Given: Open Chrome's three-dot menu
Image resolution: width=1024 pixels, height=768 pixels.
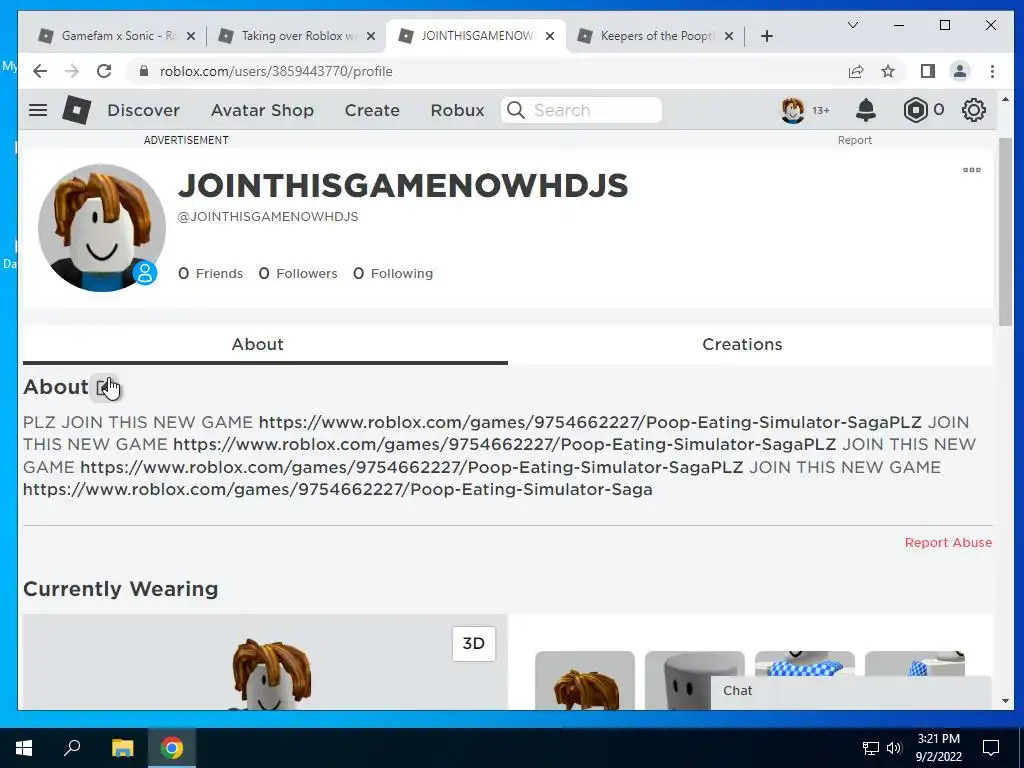Looking at the screenshot, I should coord(992,71).
